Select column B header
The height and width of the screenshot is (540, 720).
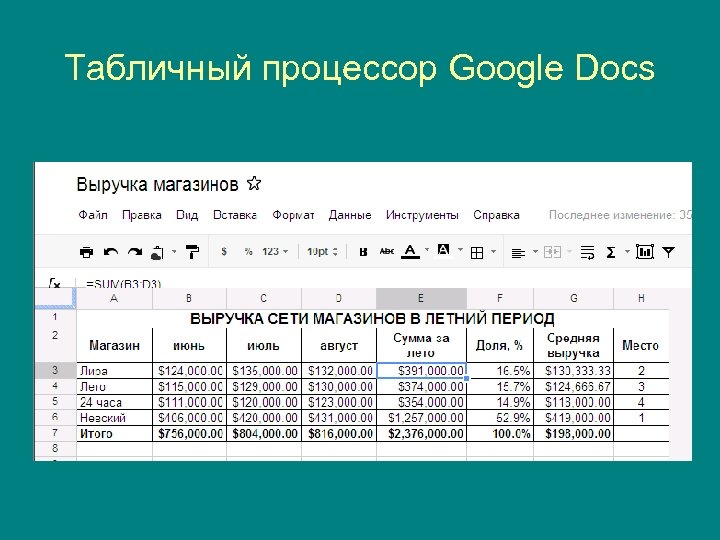(x=189, y=298)
